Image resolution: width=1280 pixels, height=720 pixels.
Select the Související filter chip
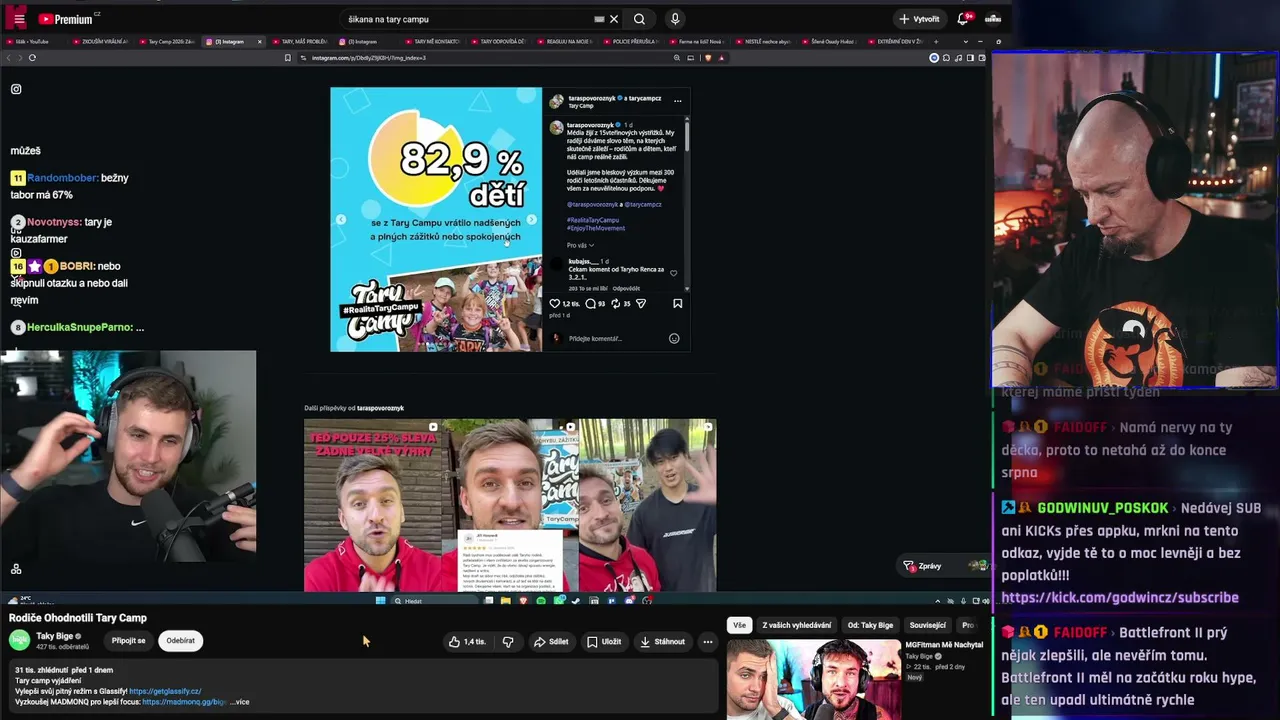coord(928,625)
